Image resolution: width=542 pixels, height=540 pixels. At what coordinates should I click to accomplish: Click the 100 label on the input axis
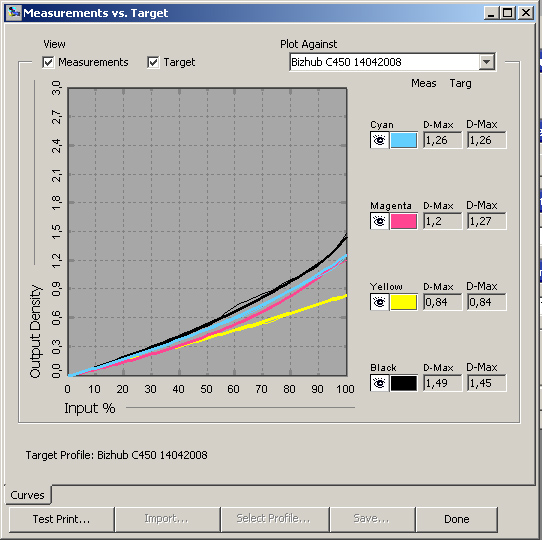(345, 389)
